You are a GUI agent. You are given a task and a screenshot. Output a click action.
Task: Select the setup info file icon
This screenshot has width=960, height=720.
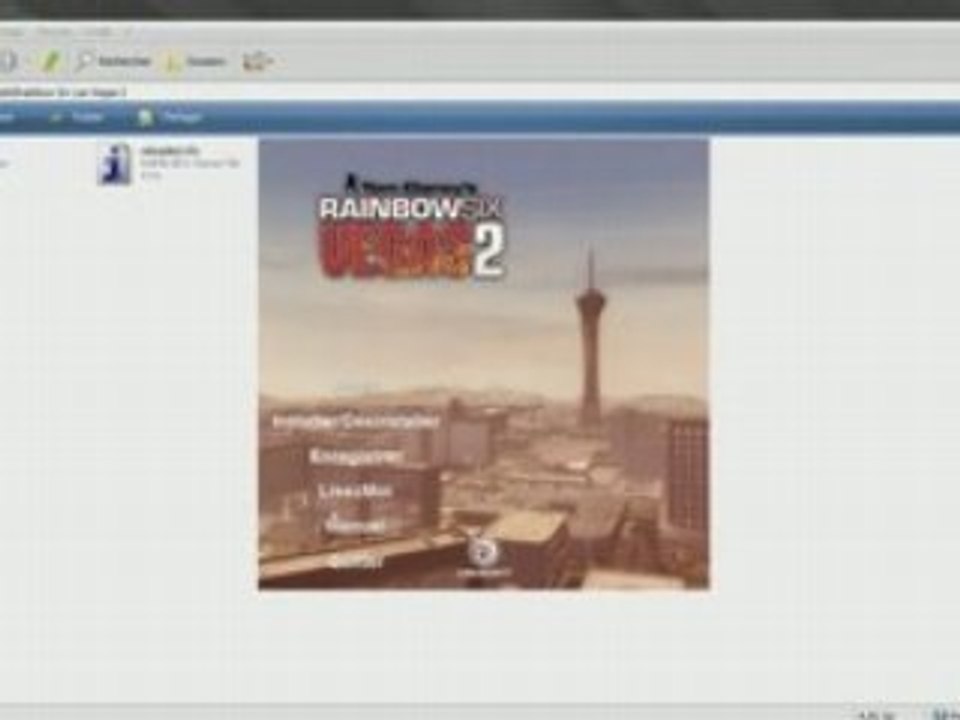coord(114,164)
